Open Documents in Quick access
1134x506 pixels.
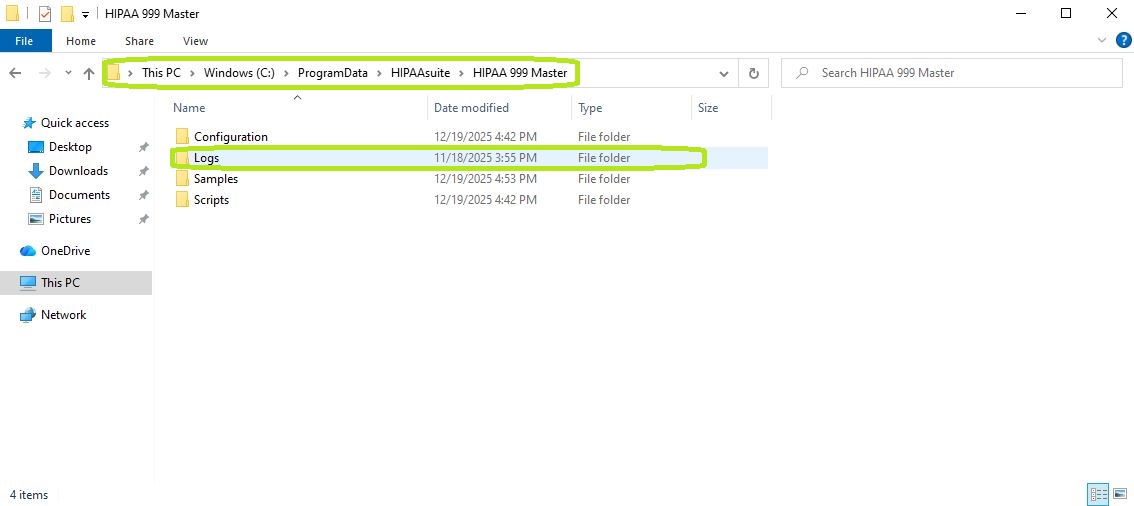80,194
